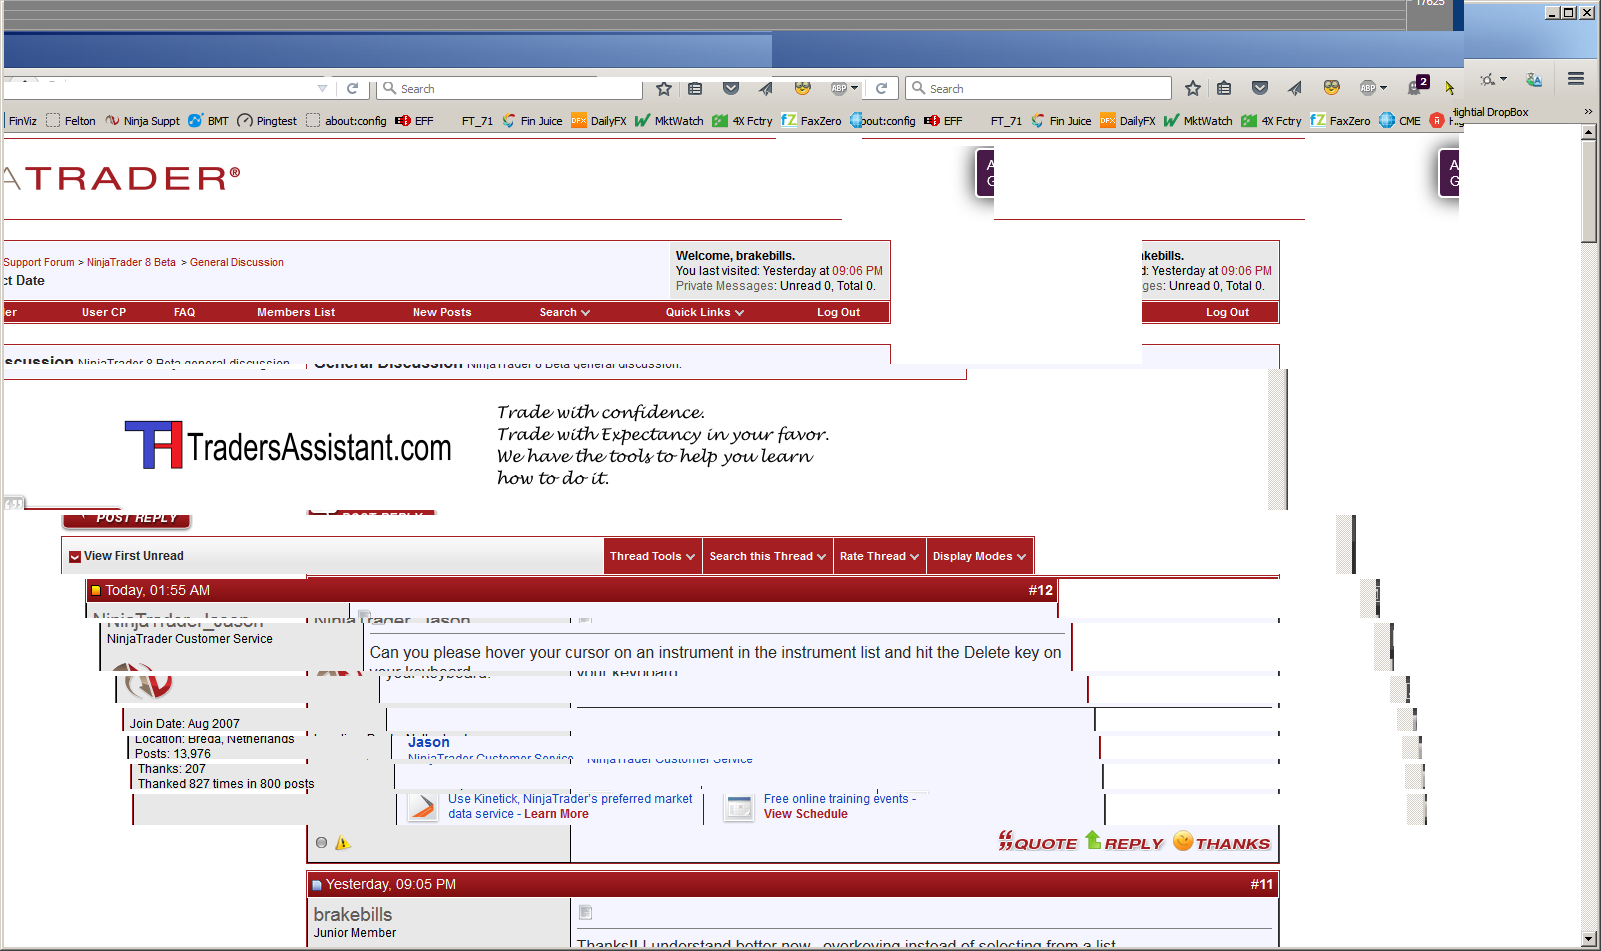Open the about:config bookmark beside Pingtest
1601x951 pixels.
(346, 121)
